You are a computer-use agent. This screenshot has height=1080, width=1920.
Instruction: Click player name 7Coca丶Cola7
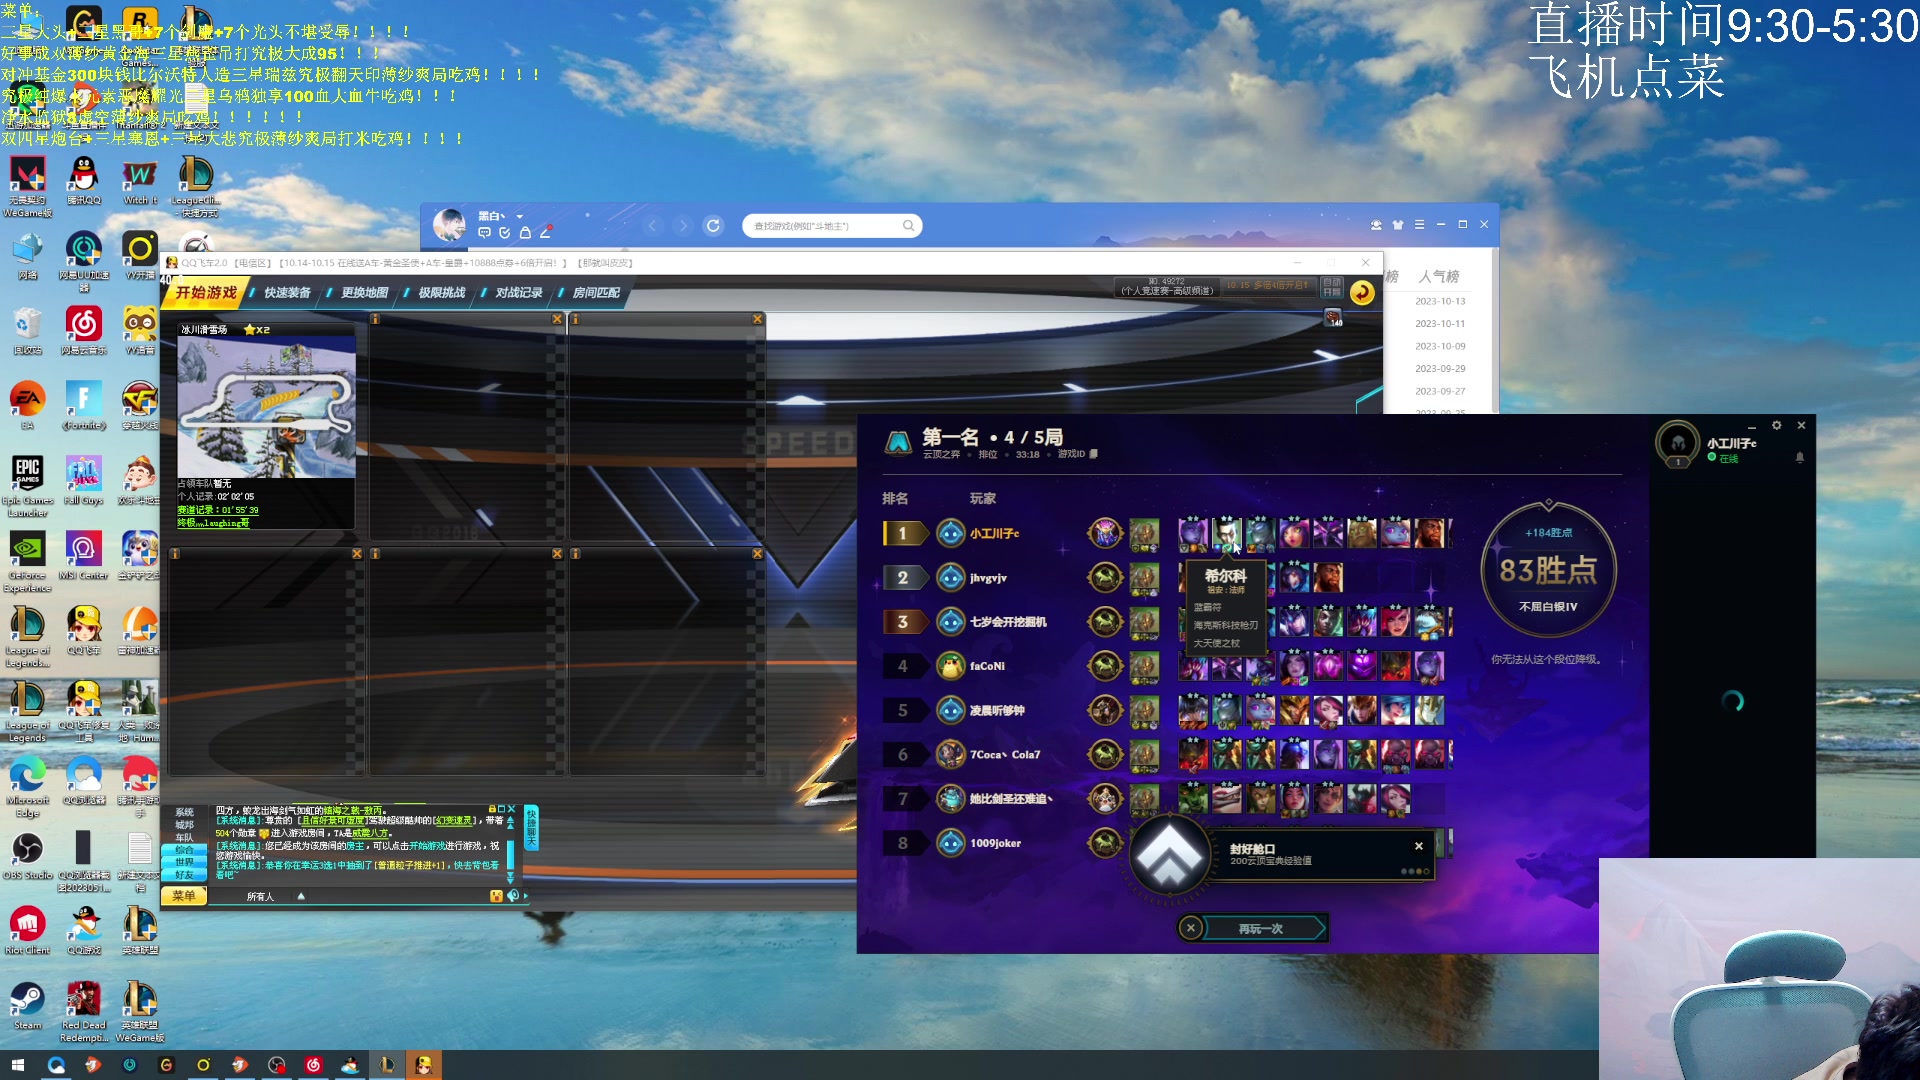pos(1005,755)
